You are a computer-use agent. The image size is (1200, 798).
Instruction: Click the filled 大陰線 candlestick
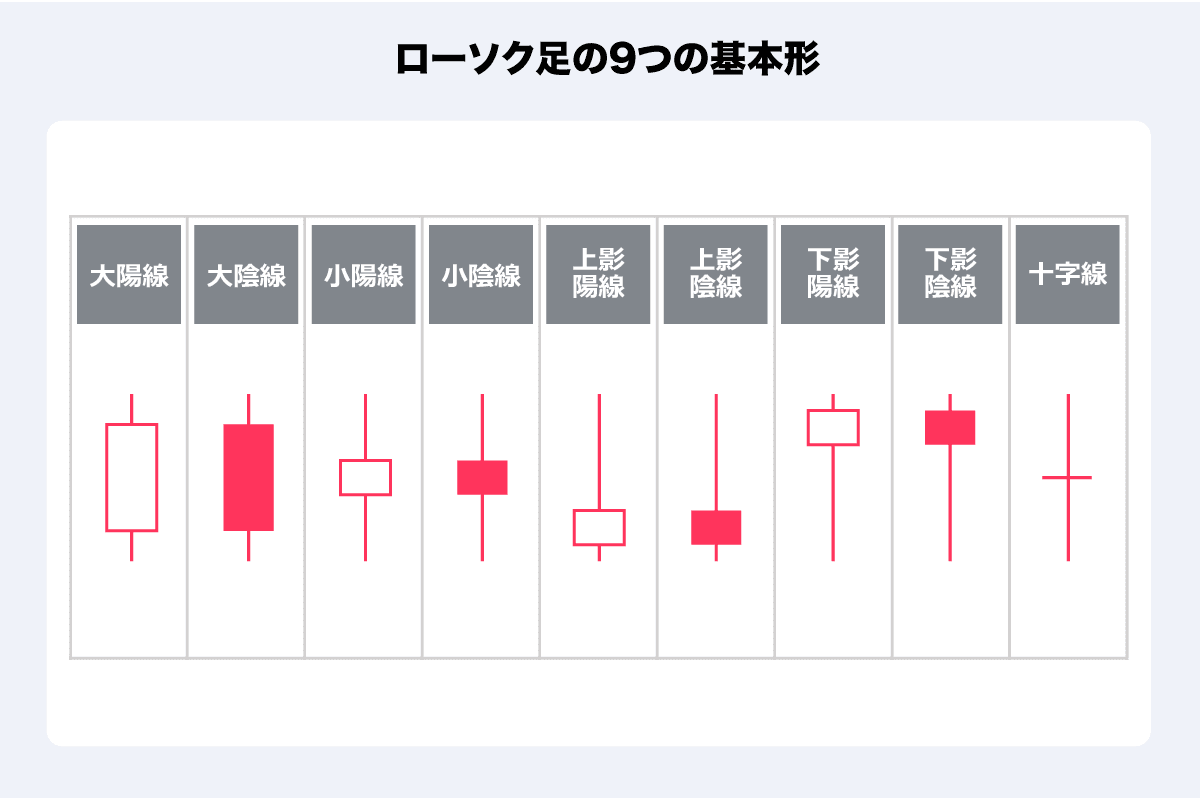[248, 478]
